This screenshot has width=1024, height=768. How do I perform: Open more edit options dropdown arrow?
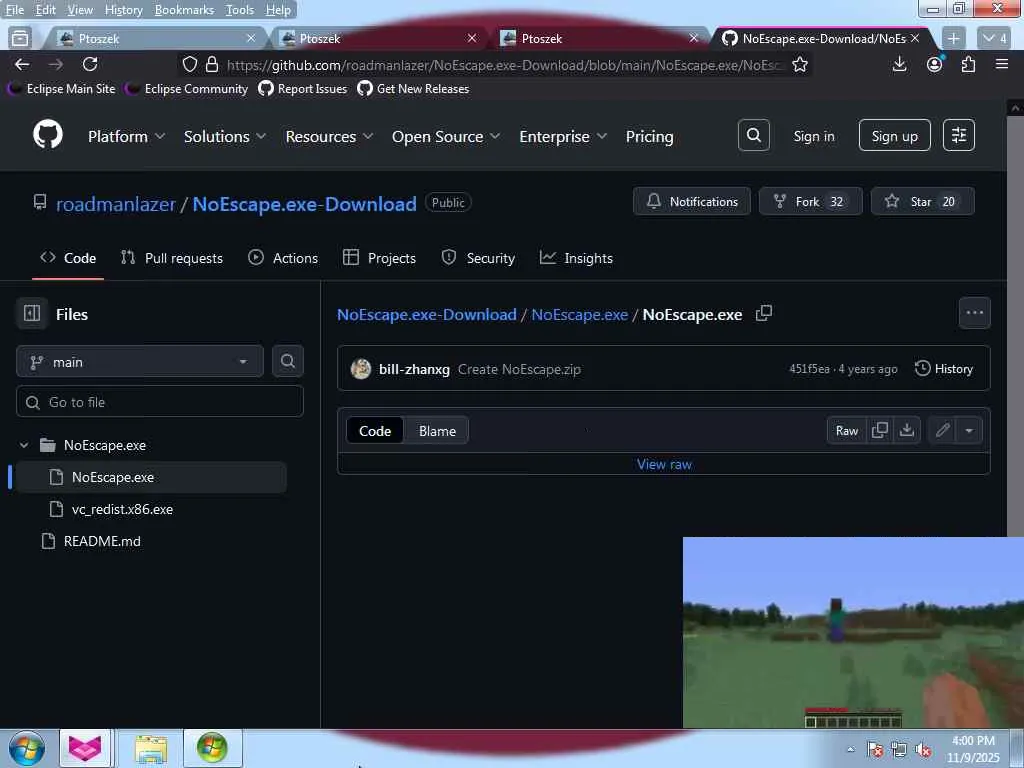[969, 430]
